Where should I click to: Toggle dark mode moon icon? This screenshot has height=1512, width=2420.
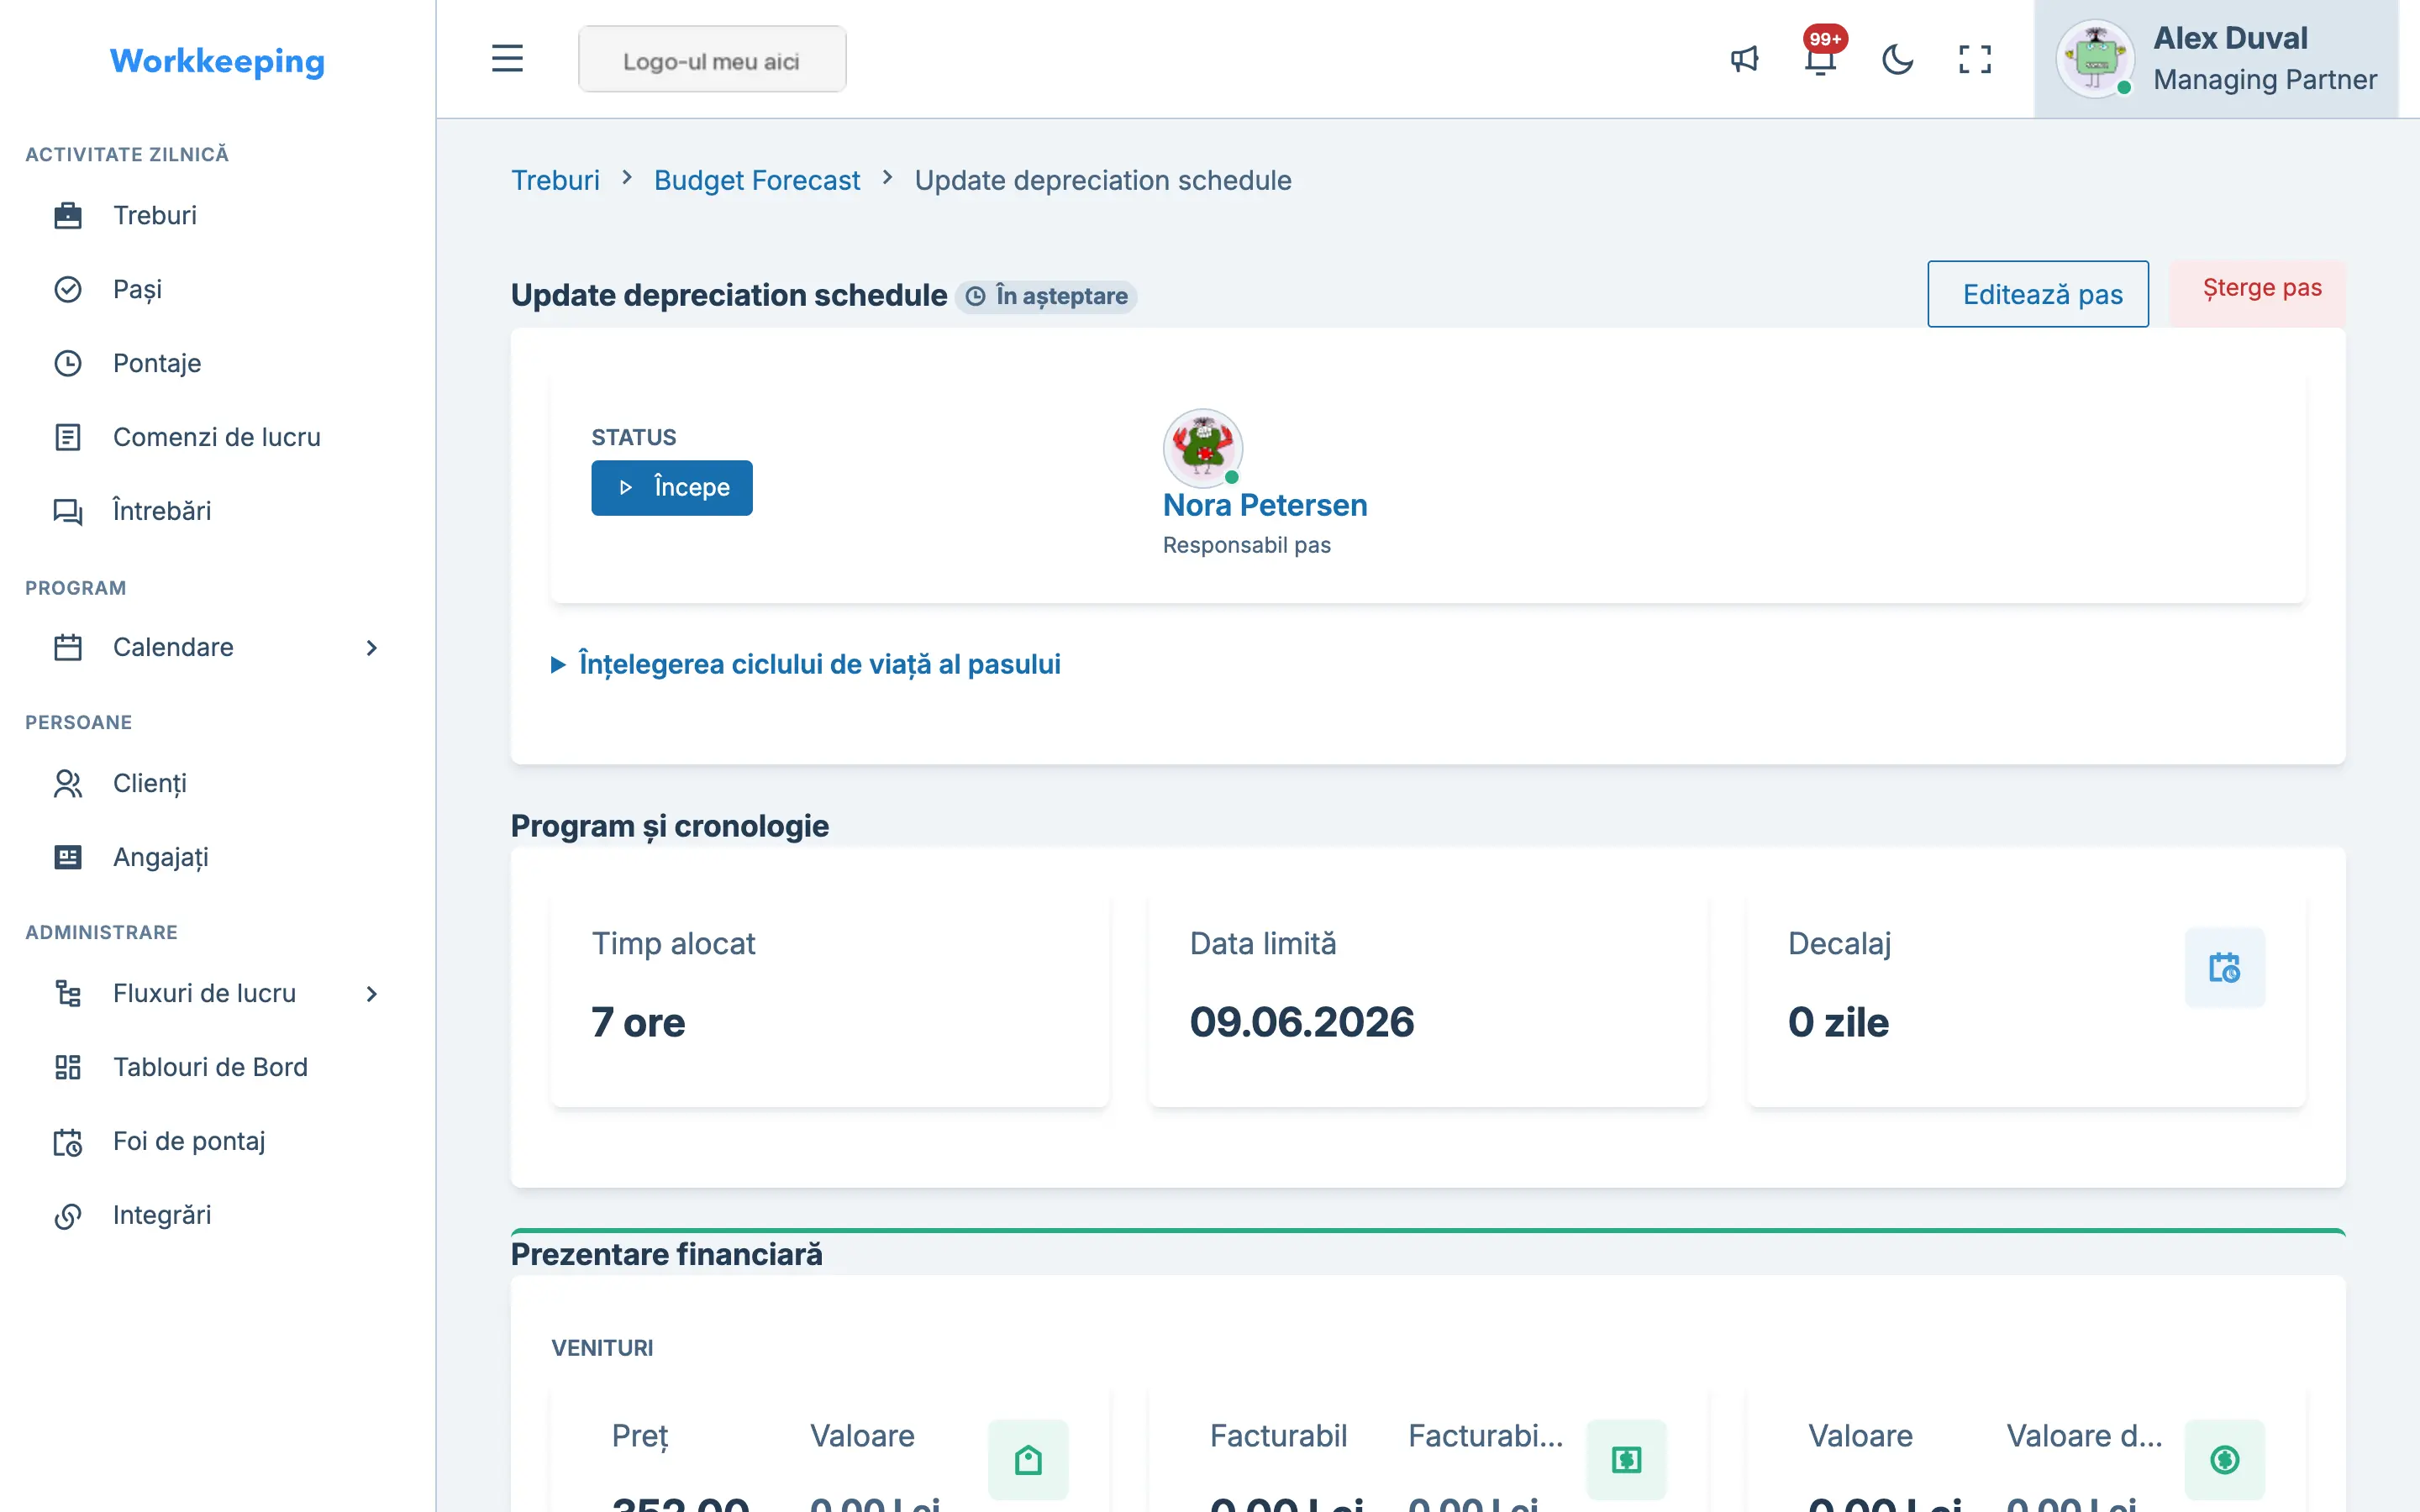tap(1897, 59)
